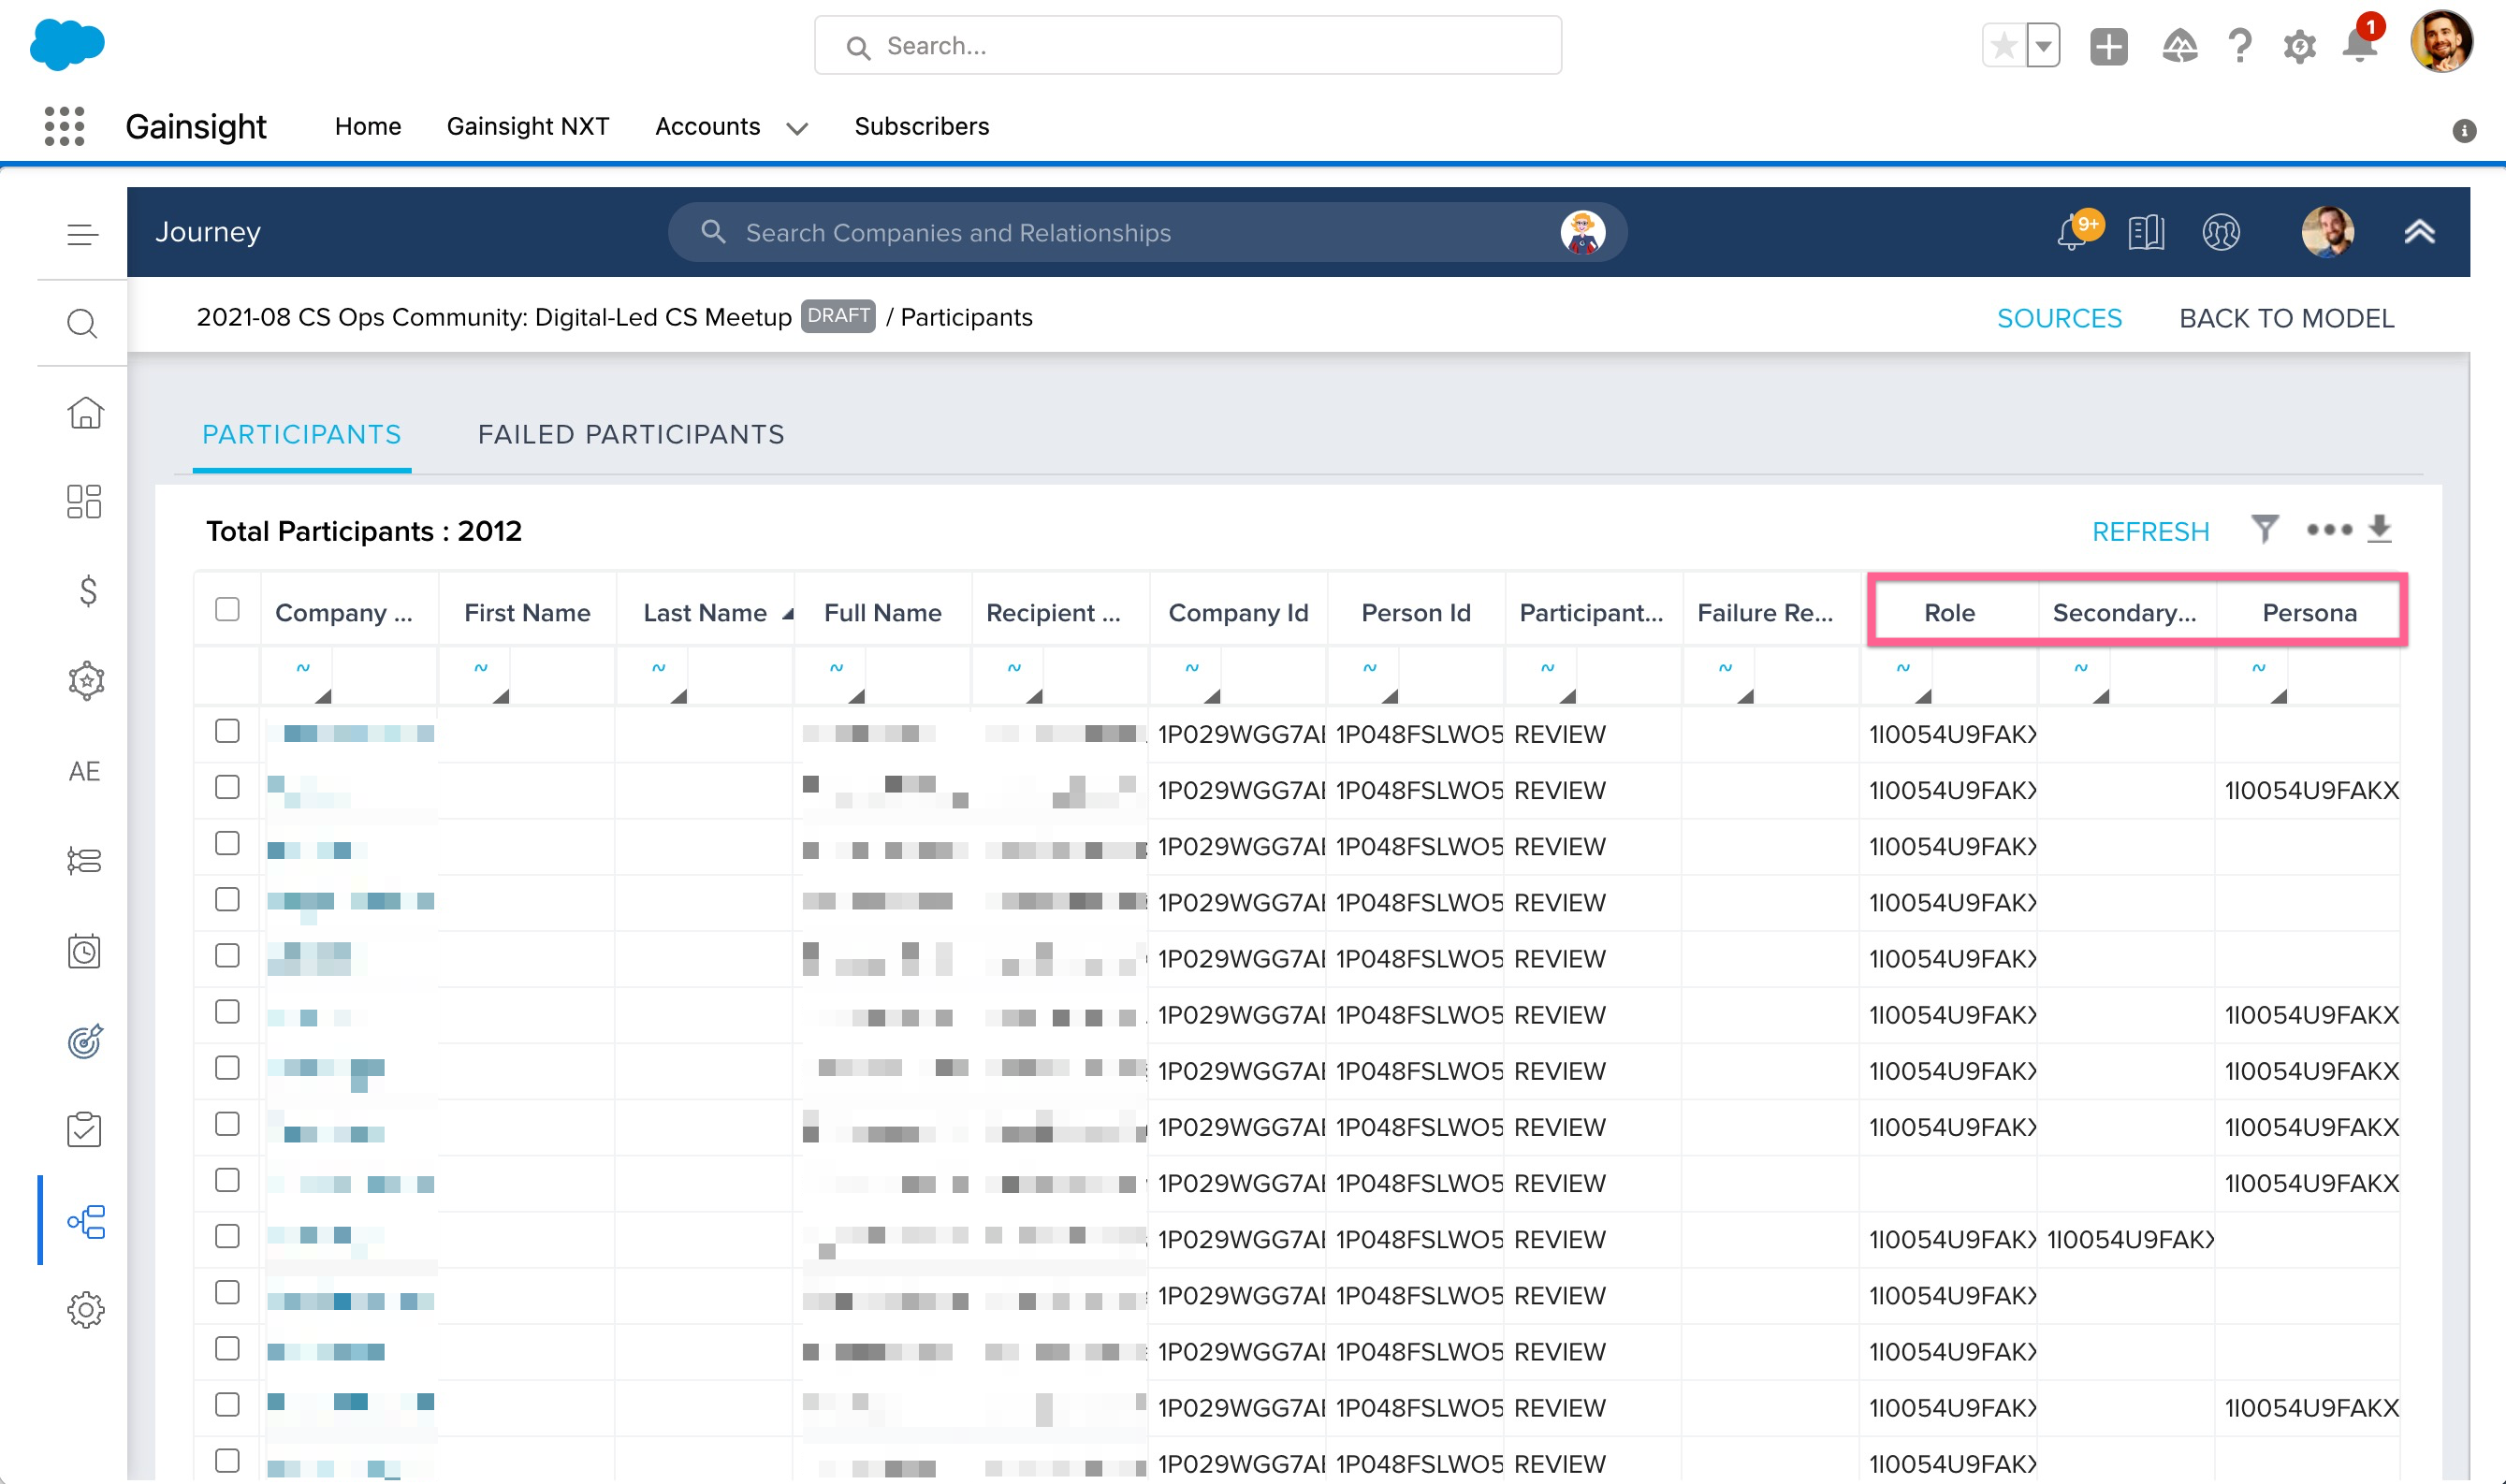Viewport: 2506px width, 1484px height.
Task: Open the administration gear in sidebar
Action: pos(86,1310)
